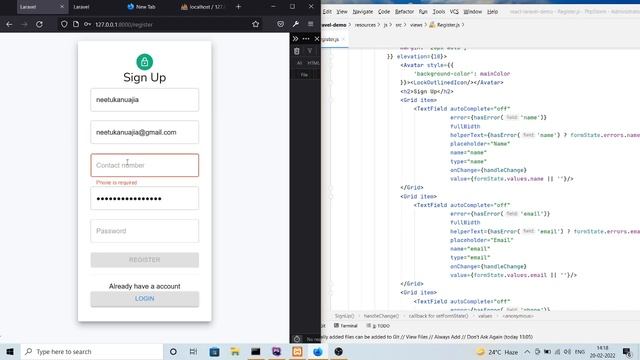Click the Register.js breadcrumb in PhpStorm
This screenshot has height=360, width=640.
point(444,25)
